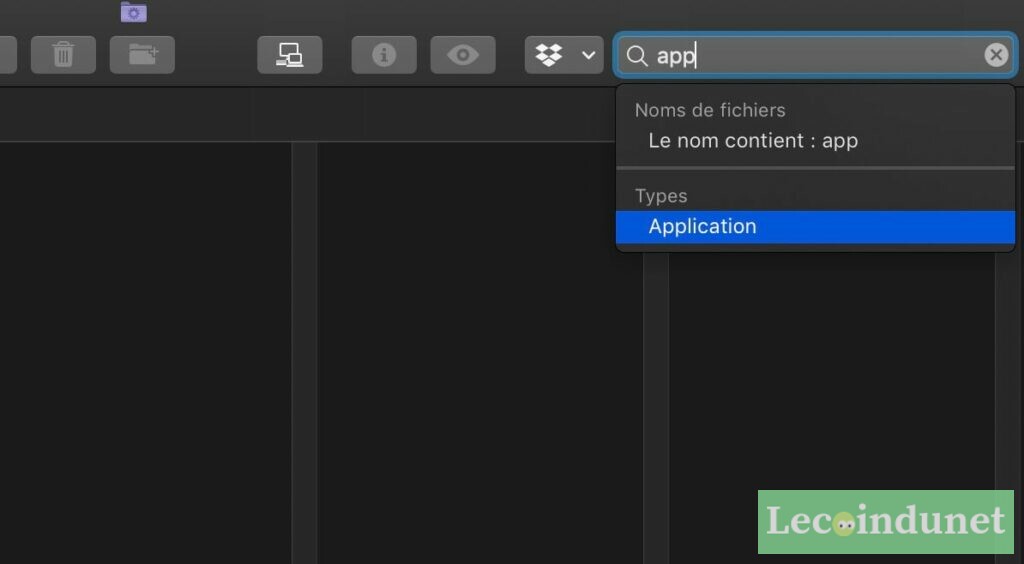Select "Le nom contient : app" suggestion

(x=753, y=141)
